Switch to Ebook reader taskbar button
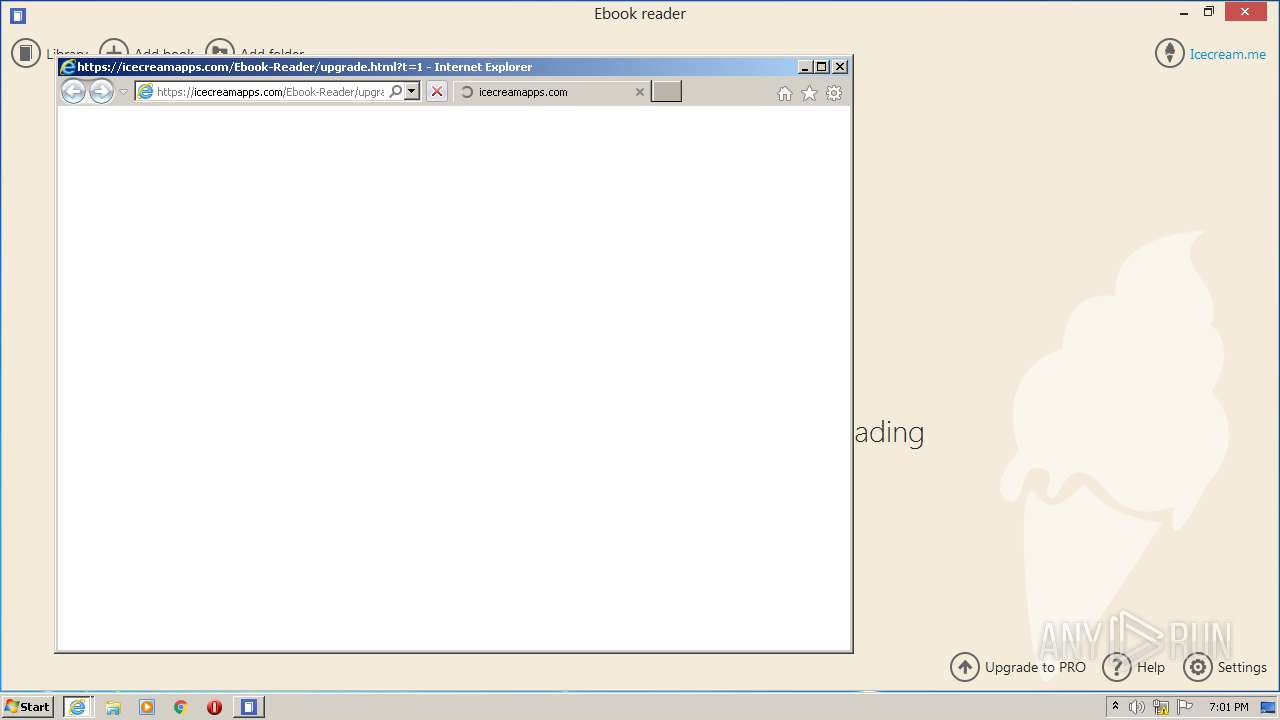Viewport: 1280px width, 720px height. pyautogui.click(x=249, y=707)
